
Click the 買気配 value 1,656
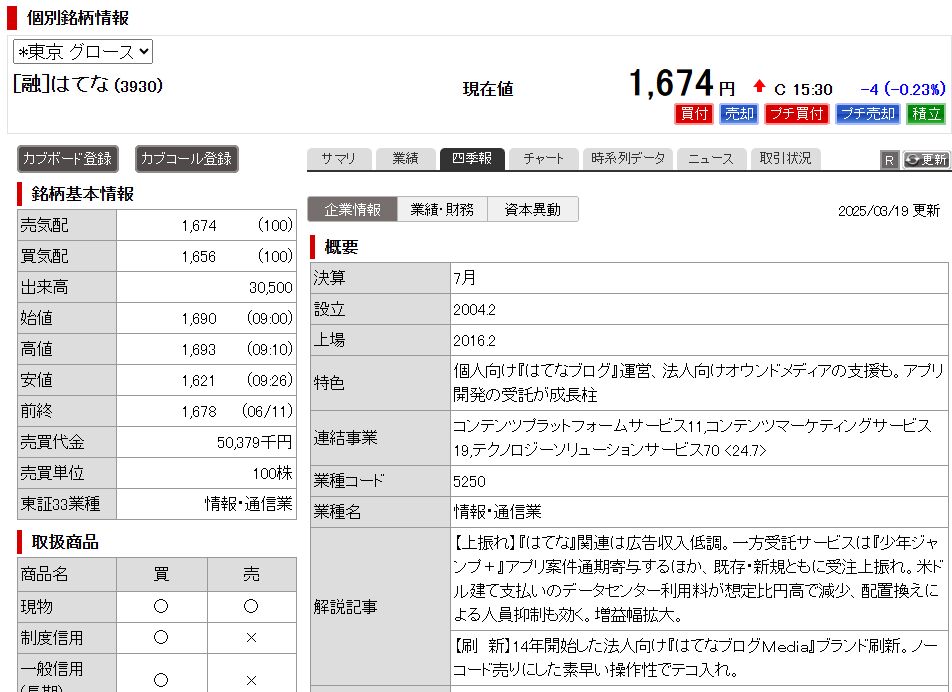[x=199, y=257]
